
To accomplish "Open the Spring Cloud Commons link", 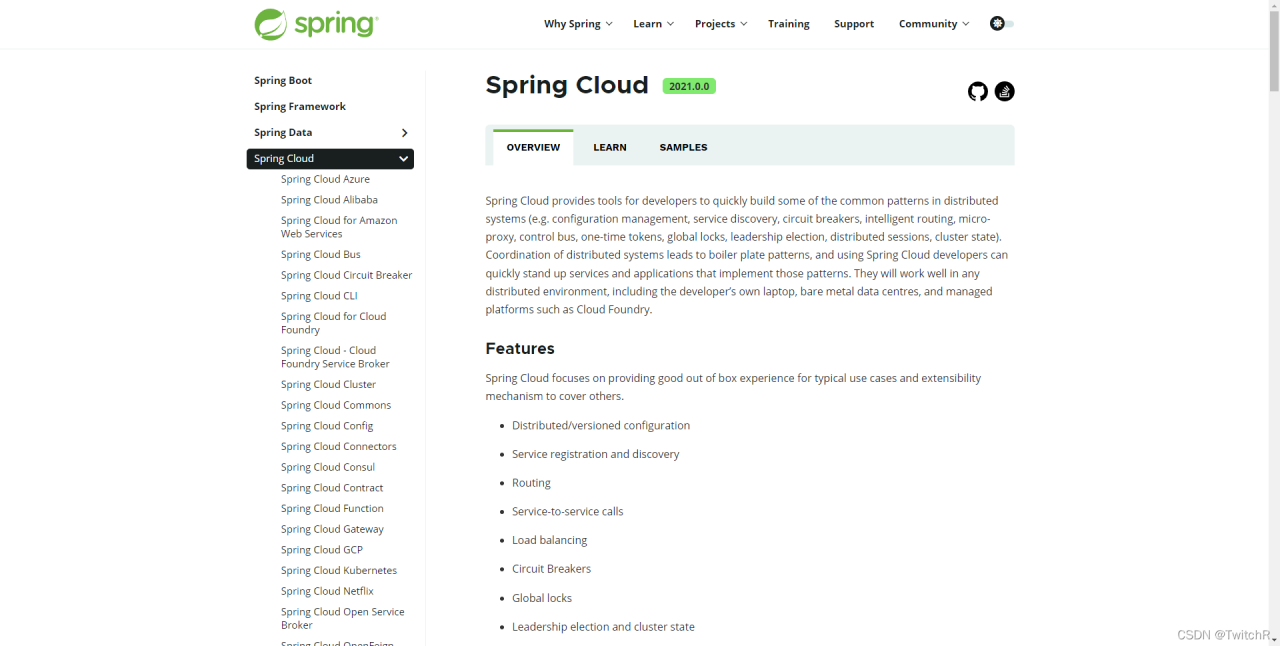I will [336, 405].
